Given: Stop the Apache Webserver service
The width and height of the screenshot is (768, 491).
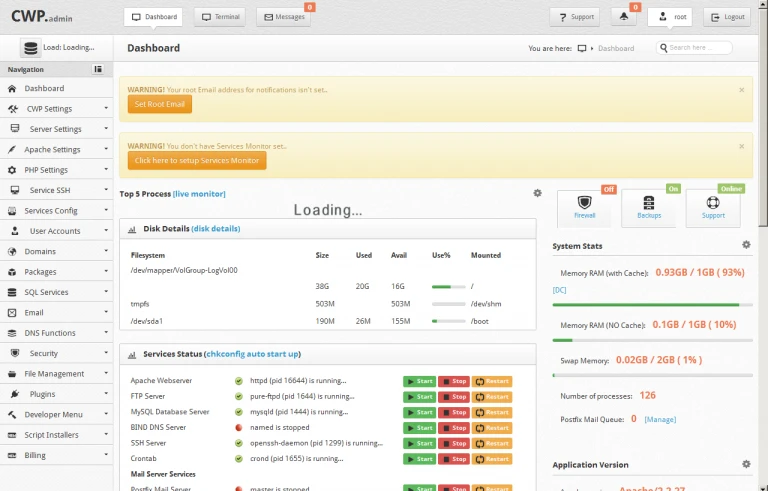Looking at the screenshot, I should pyautogui.click(x=454, y=381).
